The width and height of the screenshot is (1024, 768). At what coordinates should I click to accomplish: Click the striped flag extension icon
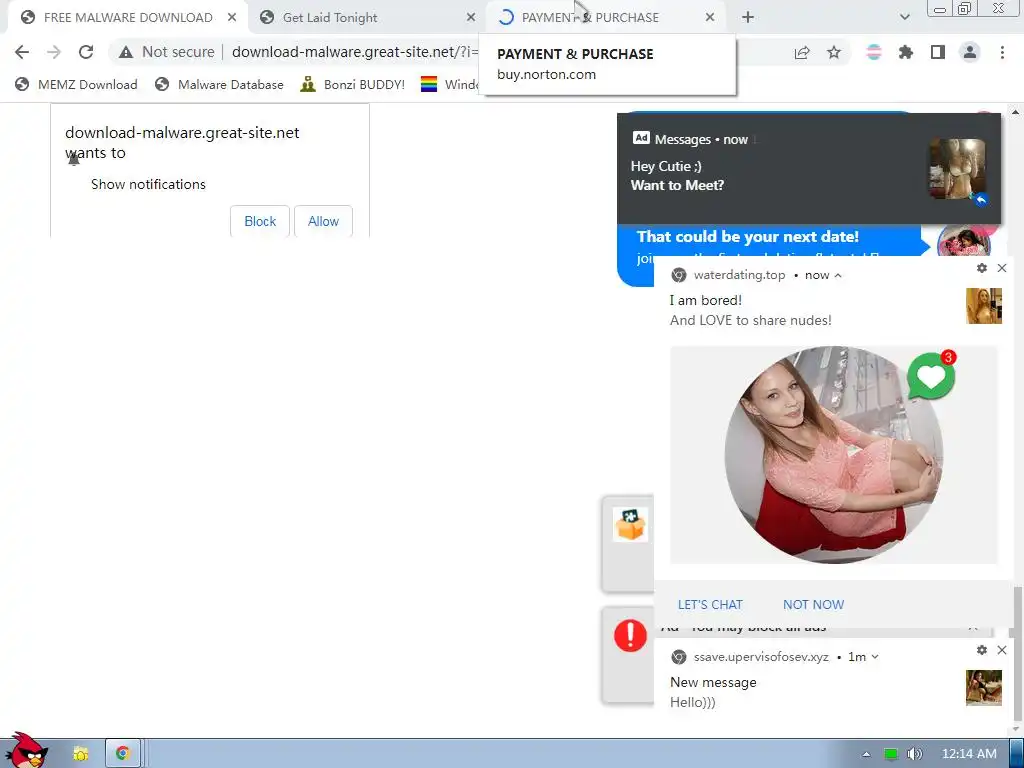coord(874,52)
